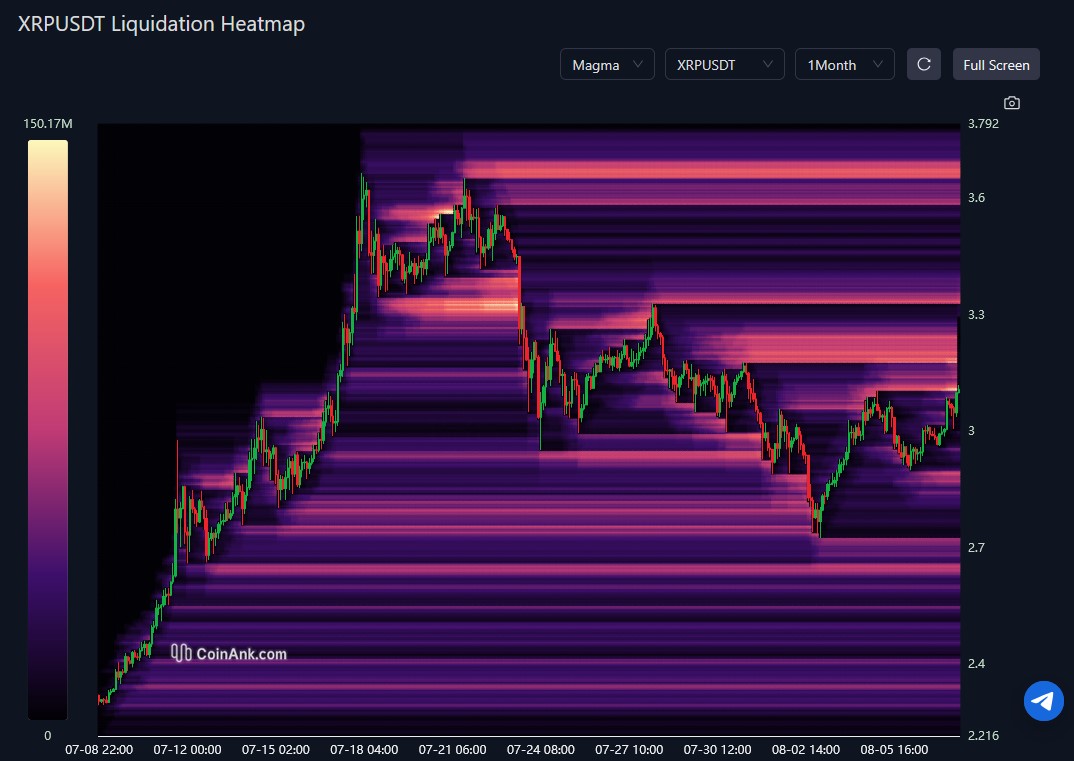Click the 3.3 price axis label
The image size is (1074, 761).
(976, 314)
